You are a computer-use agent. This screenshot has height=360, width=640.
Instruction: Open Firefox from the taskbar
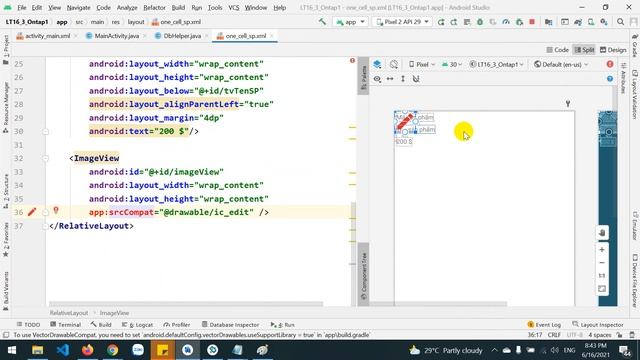(x=87, y=350)
